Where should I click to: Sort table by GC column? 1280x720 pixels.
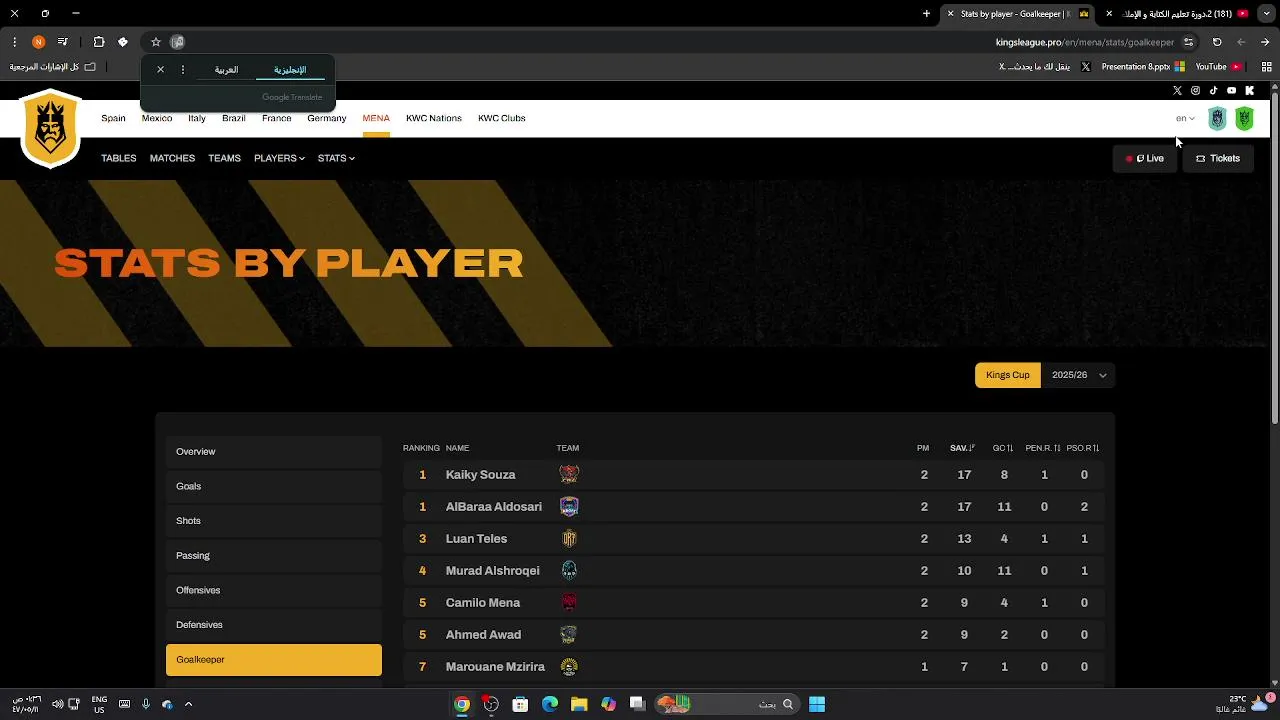1003,448
